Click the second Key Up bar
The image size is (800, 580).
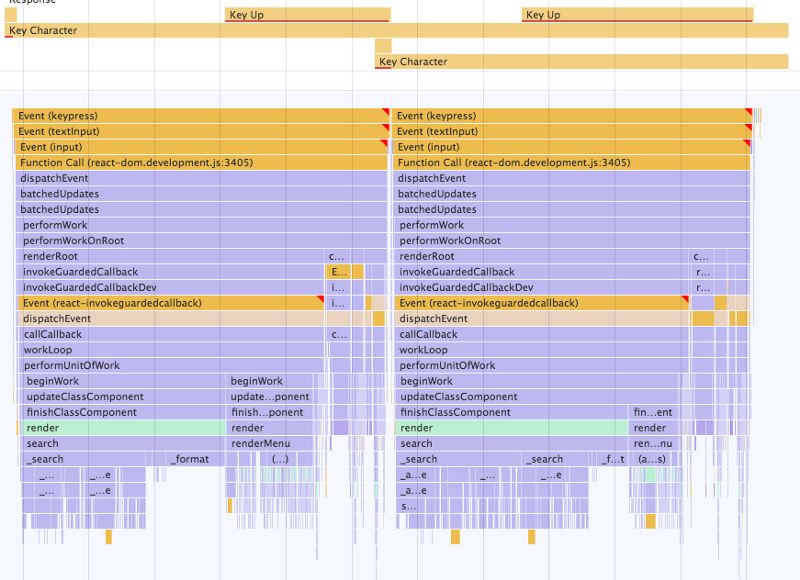(x=636, y=15)
